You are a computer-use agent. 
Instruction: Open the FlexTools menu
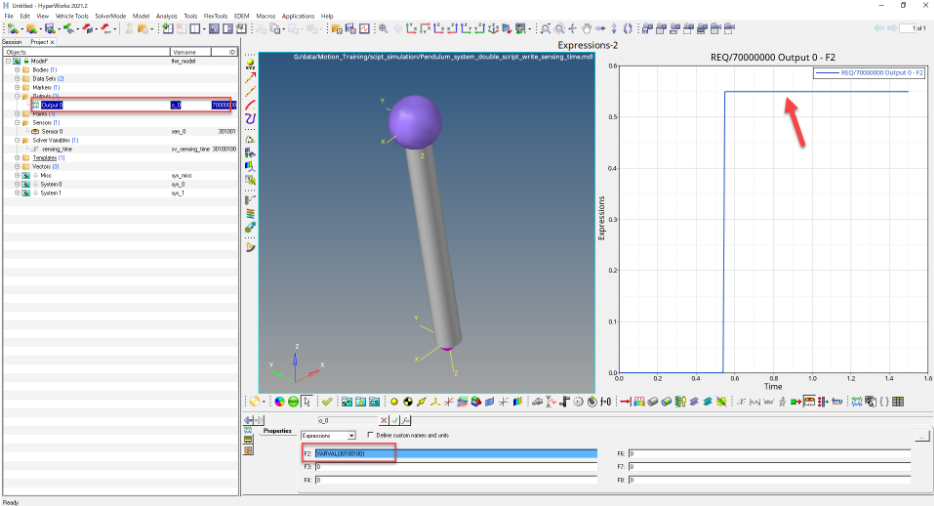click(216, 16)
